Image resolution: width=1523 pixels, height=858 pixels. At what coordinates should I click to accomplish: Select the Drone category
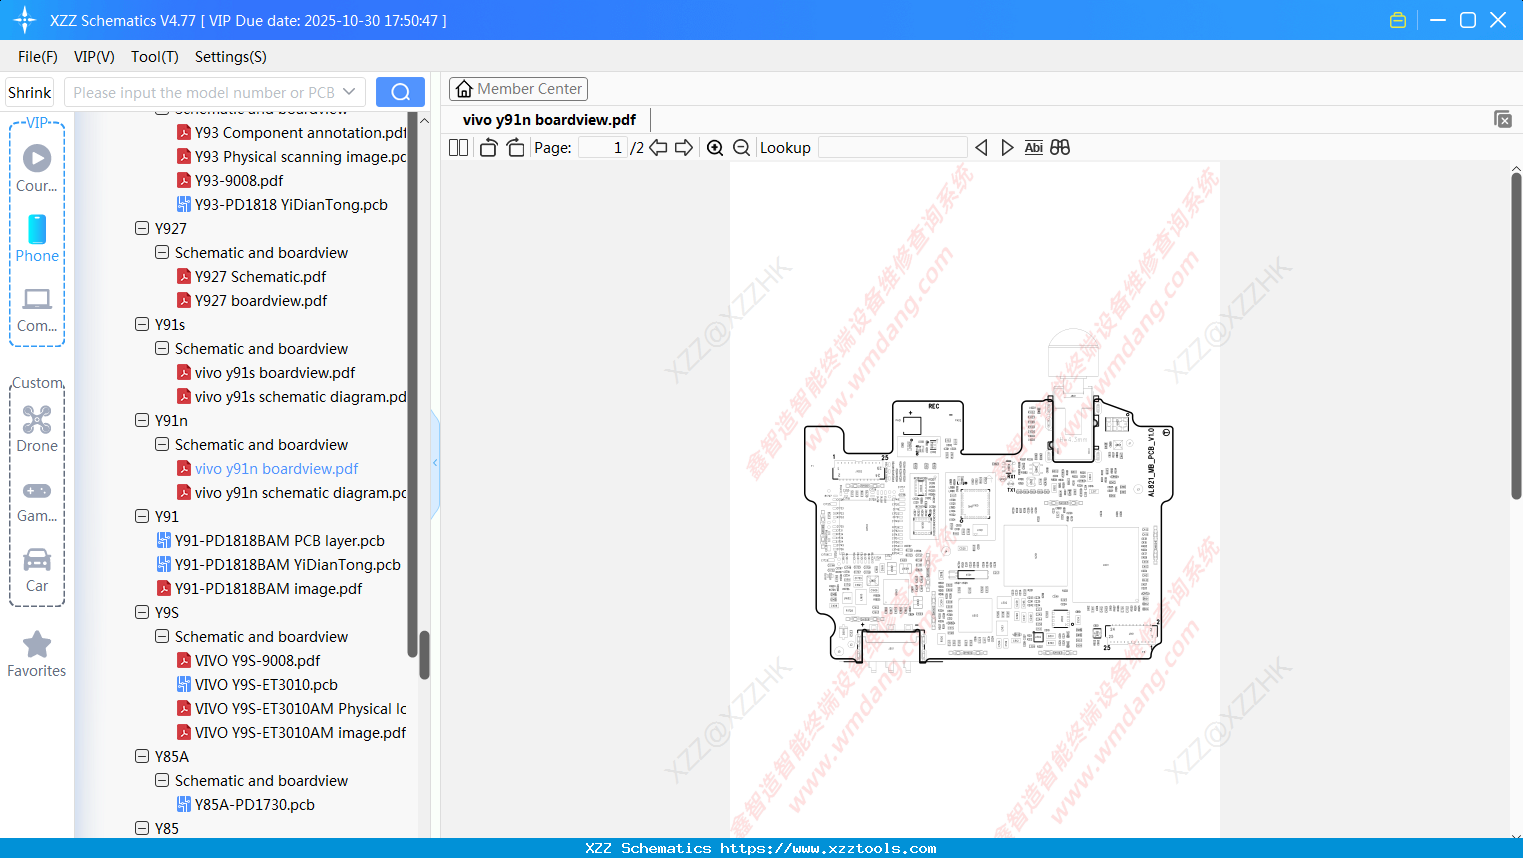pos(37,429)
